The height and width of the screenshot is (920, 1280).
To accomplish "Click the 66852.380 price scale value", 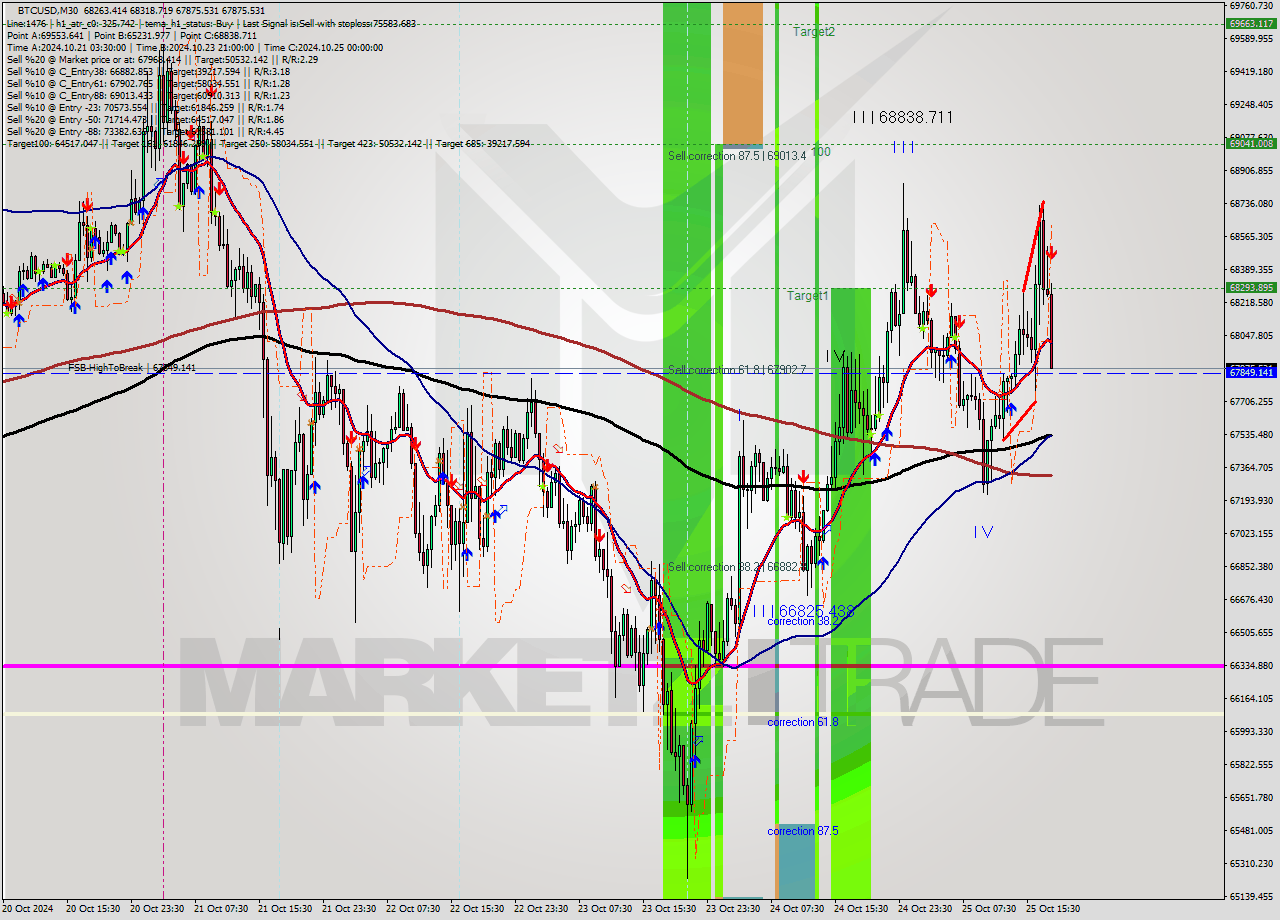I will point(1251,566).
